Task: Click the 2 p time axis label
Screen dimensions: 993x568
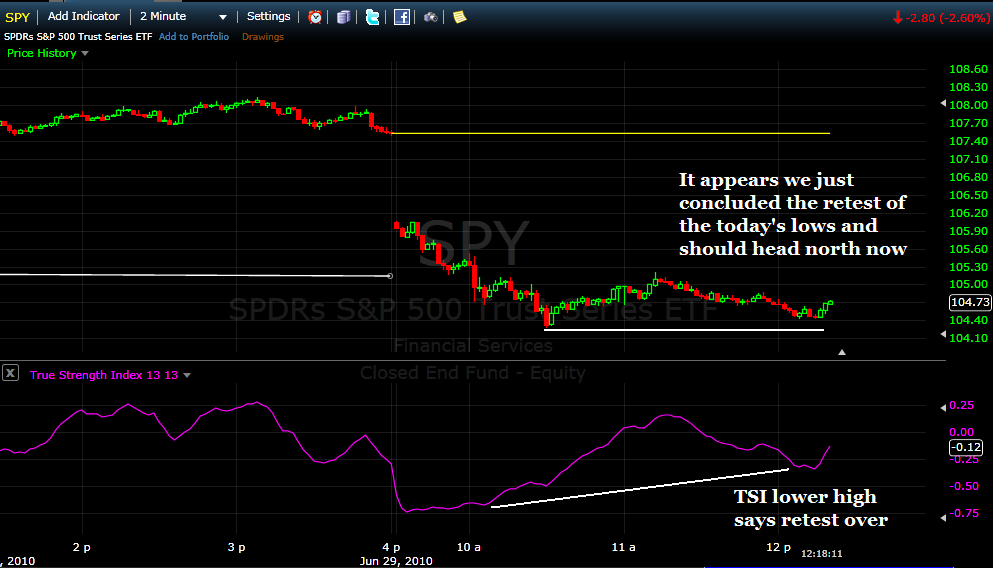Action: tap(82, 547)
